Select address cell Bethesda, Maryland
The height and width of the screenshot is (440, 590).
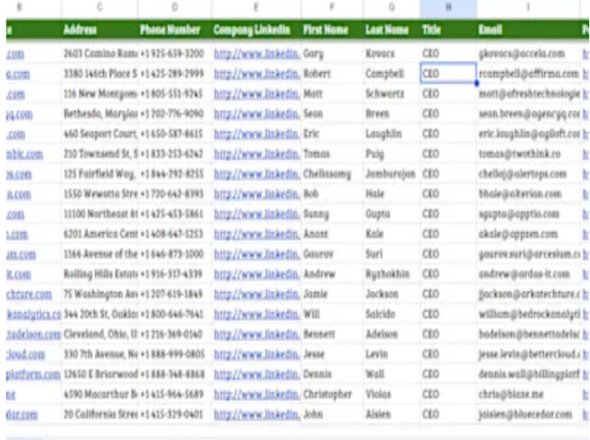(99, 114)
